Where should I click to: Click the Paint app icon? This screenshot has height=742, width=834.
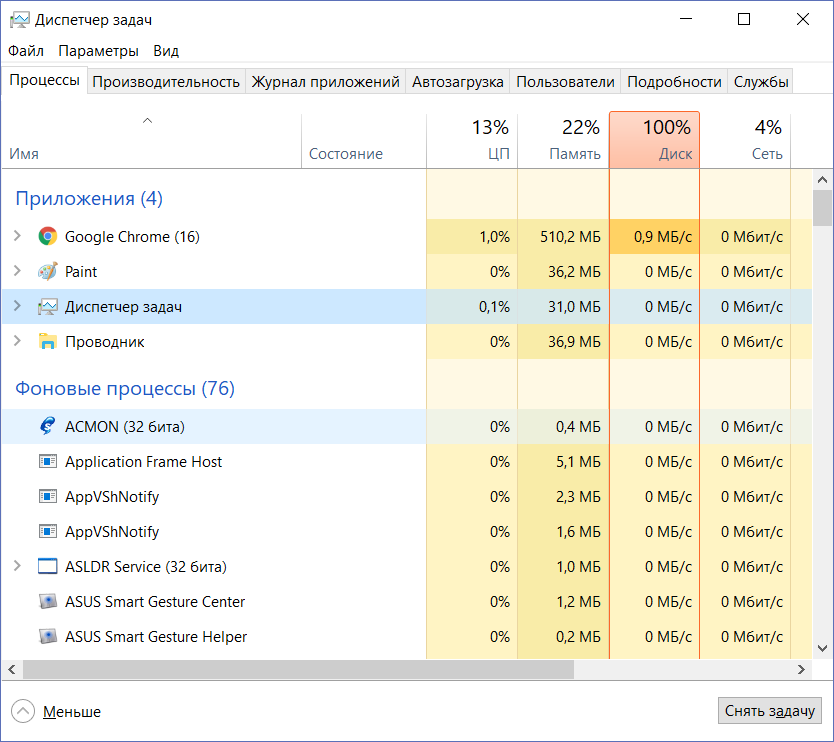point(47,271)
